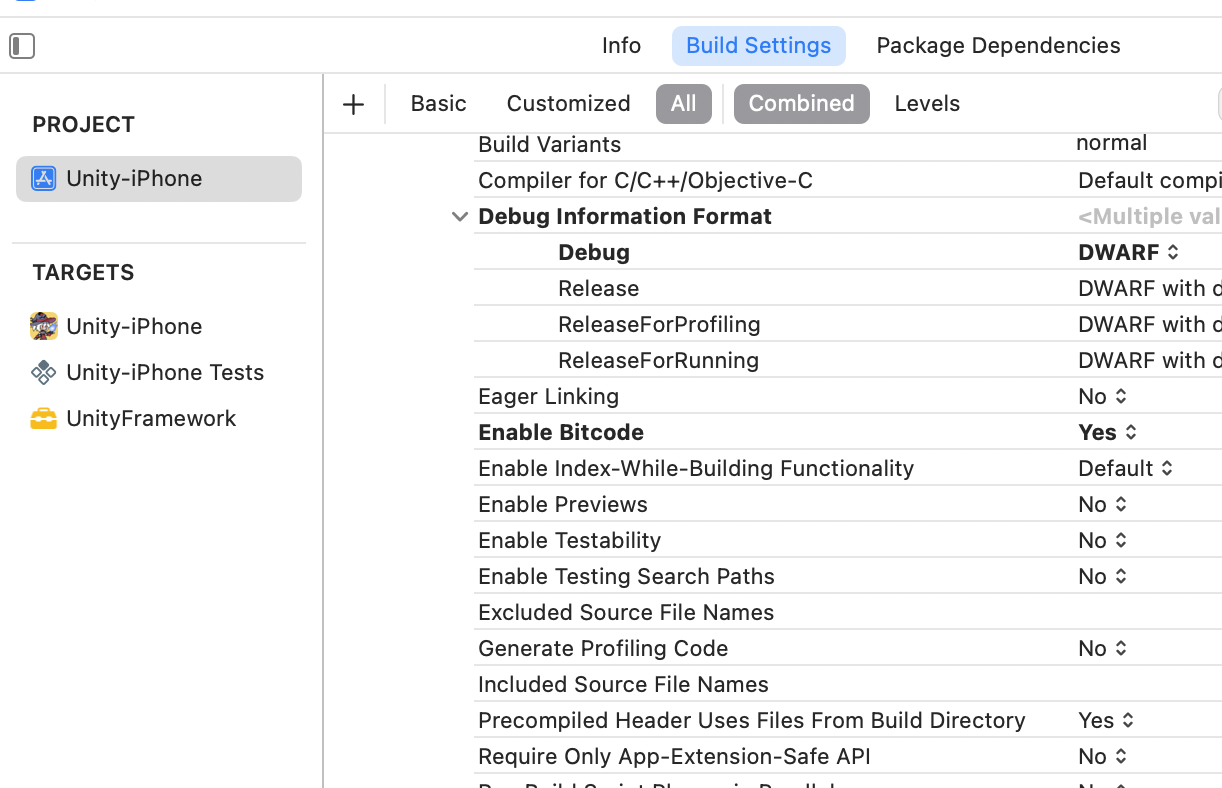Click ReleaseForRunning DWARF value
The width and height of the screenshot is (1222, 788).
click(1150, 360)
